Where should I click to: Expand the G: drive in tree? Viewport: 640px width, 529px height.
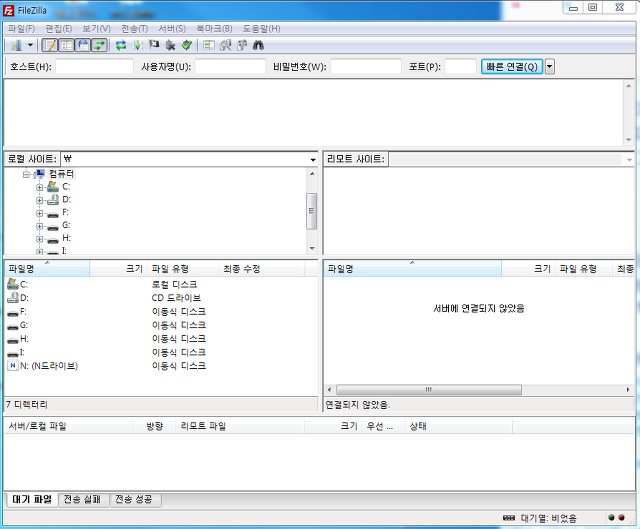39,226
